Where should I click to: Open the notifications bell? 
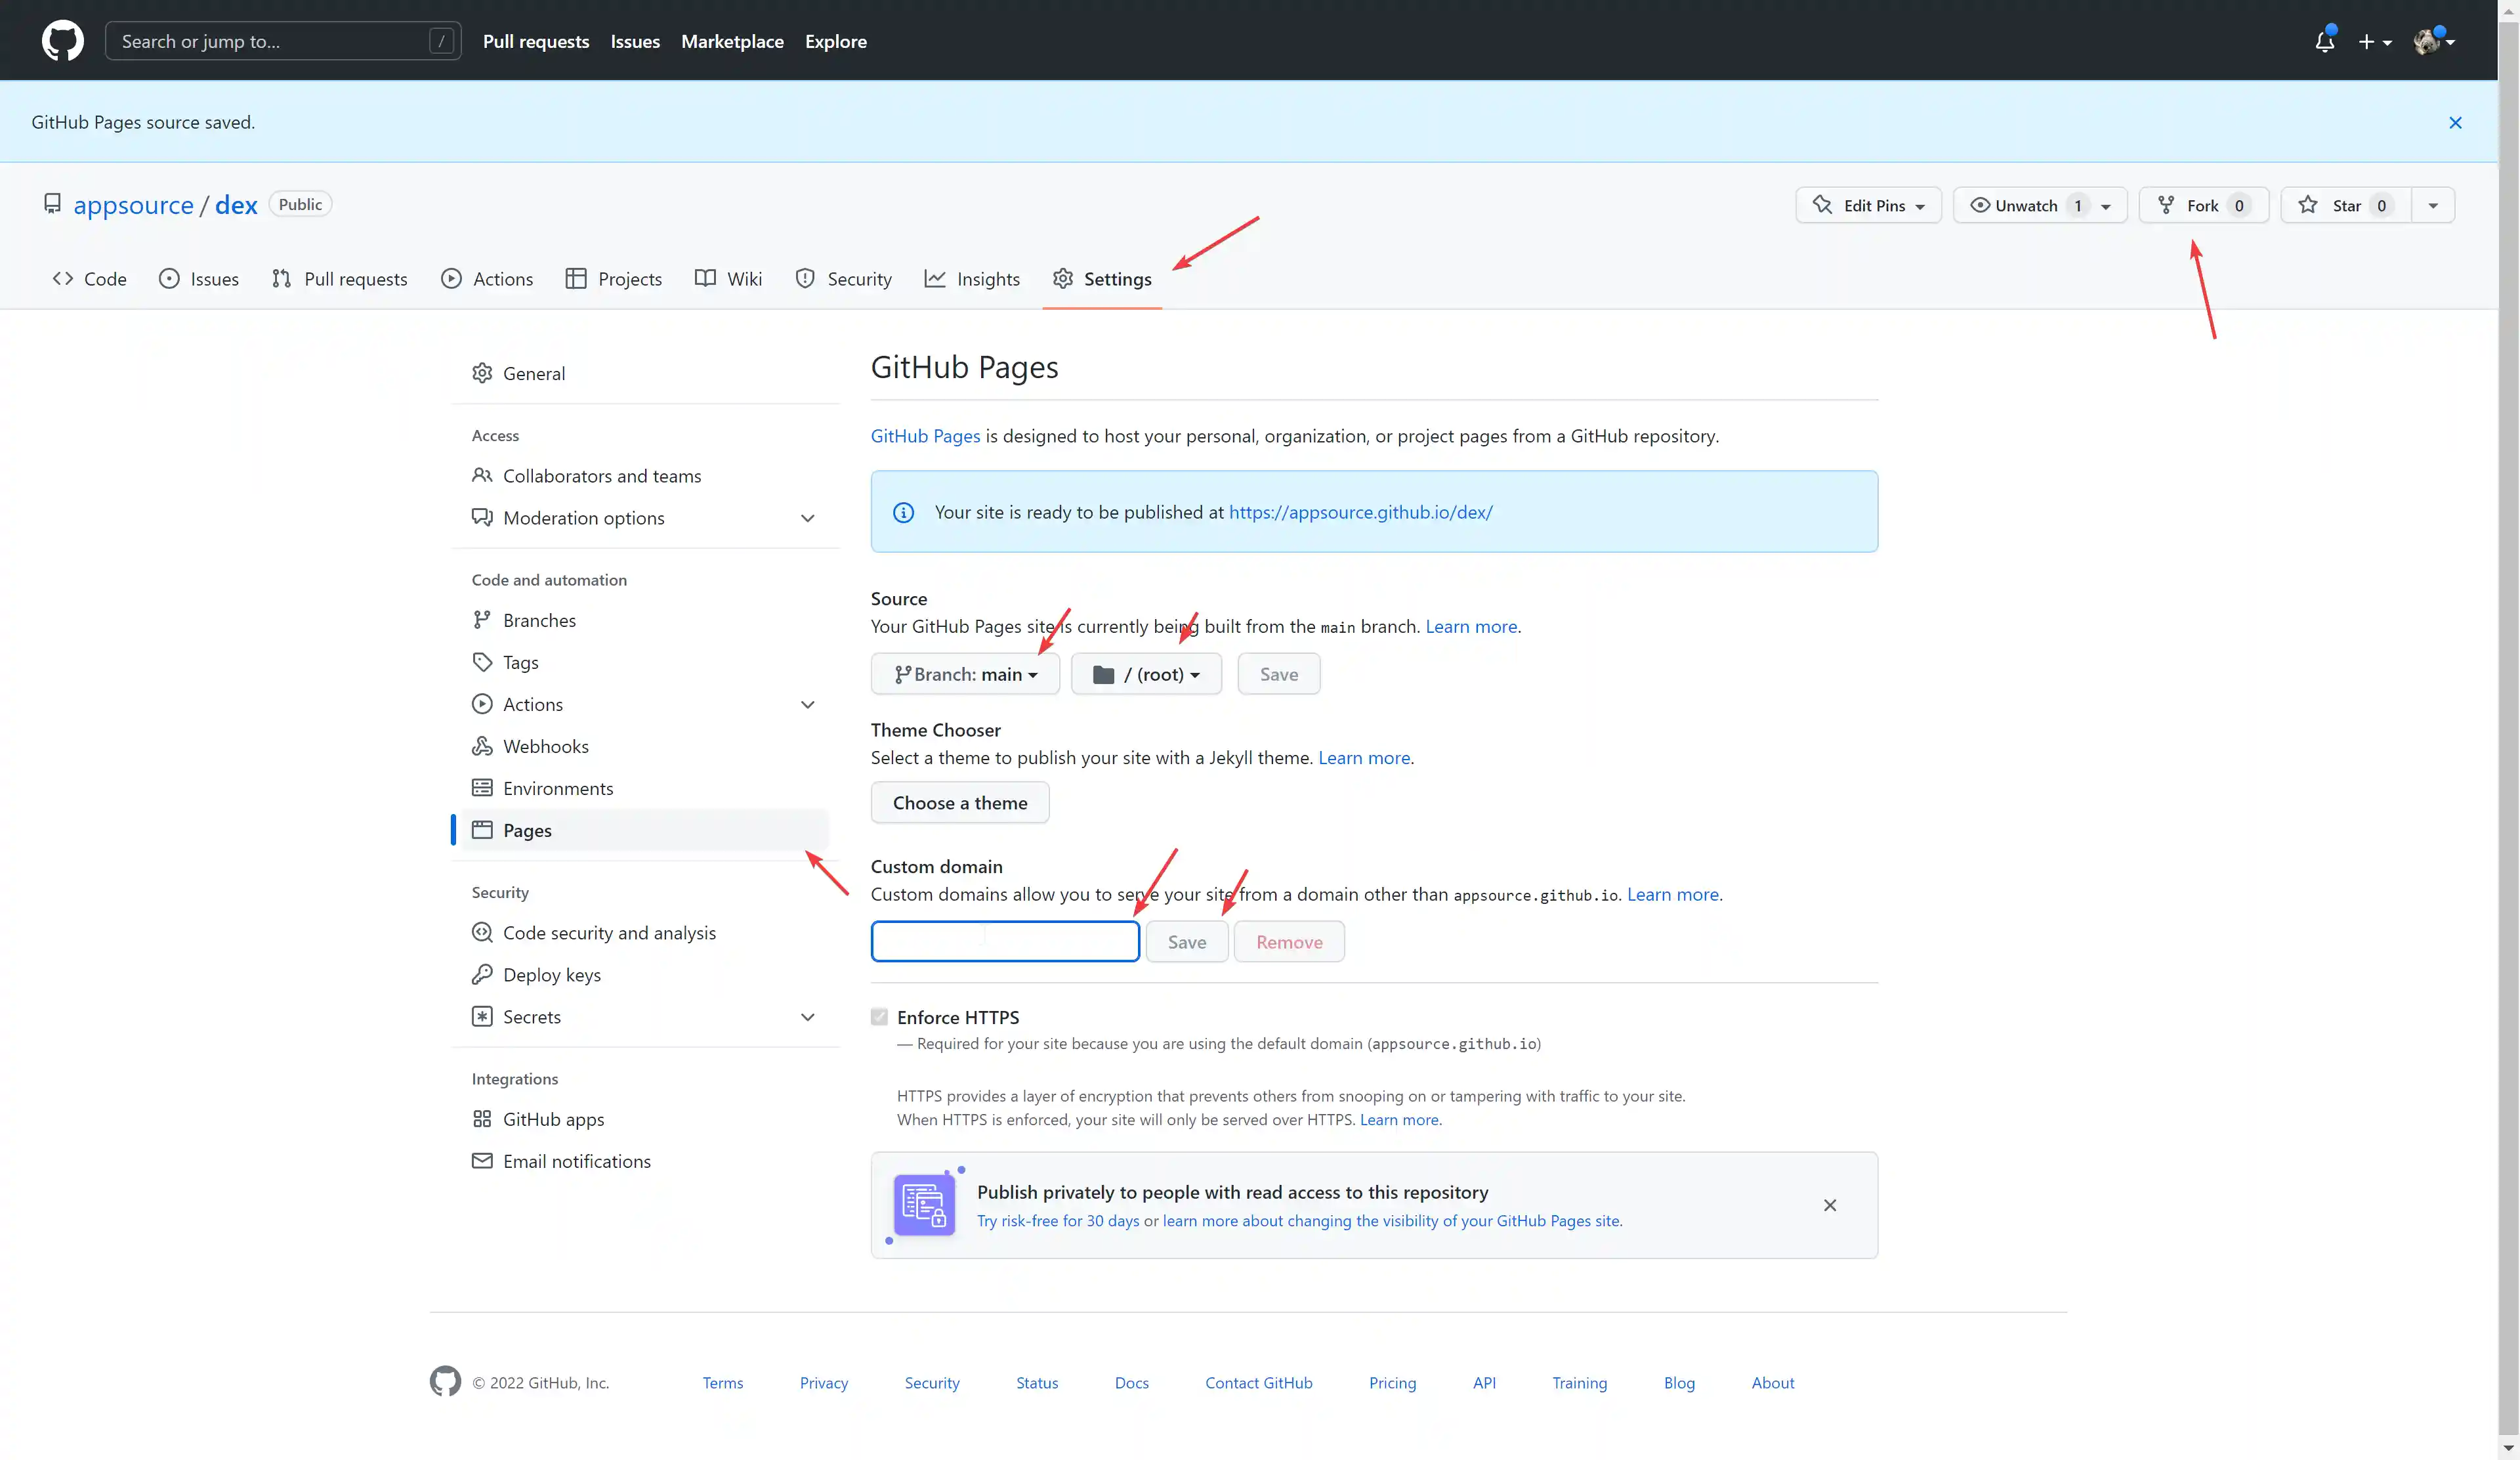click(x=2324, y=41)
